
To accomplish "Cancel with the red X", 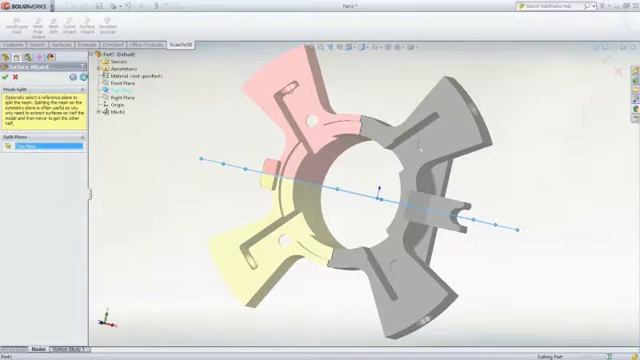I will pyautogui.click(x=16, y=77).
